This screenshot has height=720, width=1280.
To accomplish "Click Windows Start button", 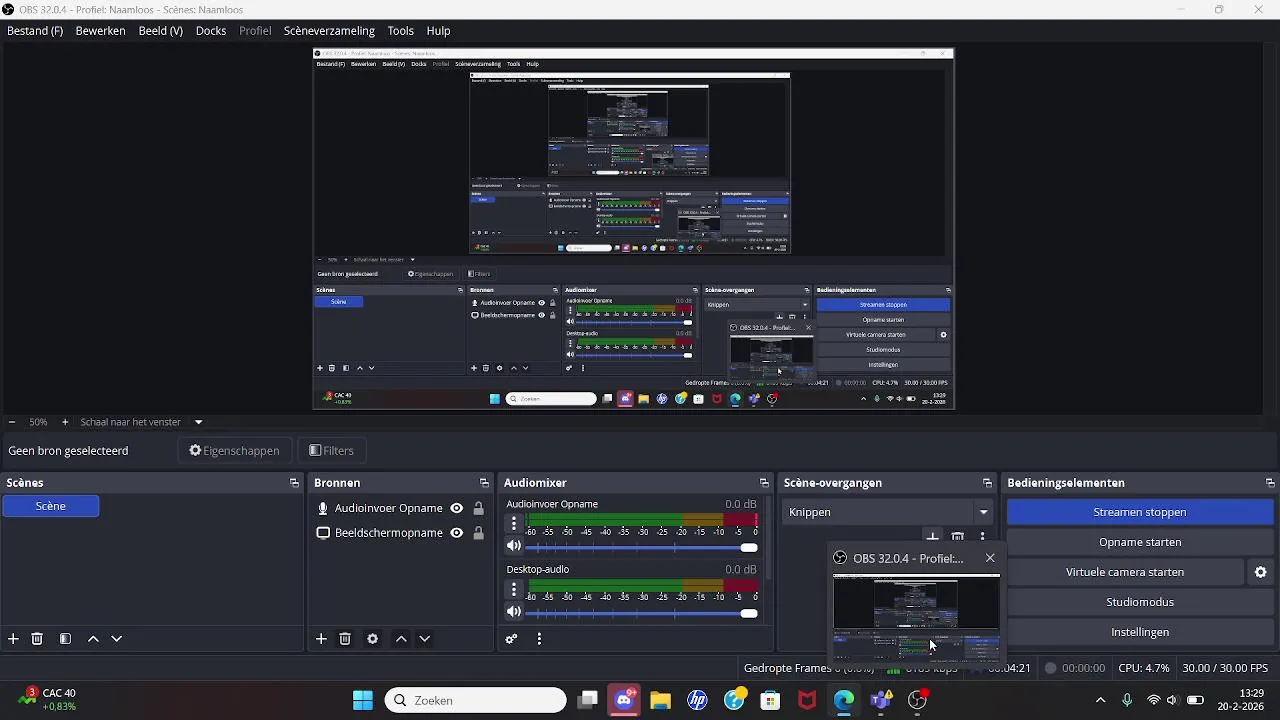I will pos(362,700).
